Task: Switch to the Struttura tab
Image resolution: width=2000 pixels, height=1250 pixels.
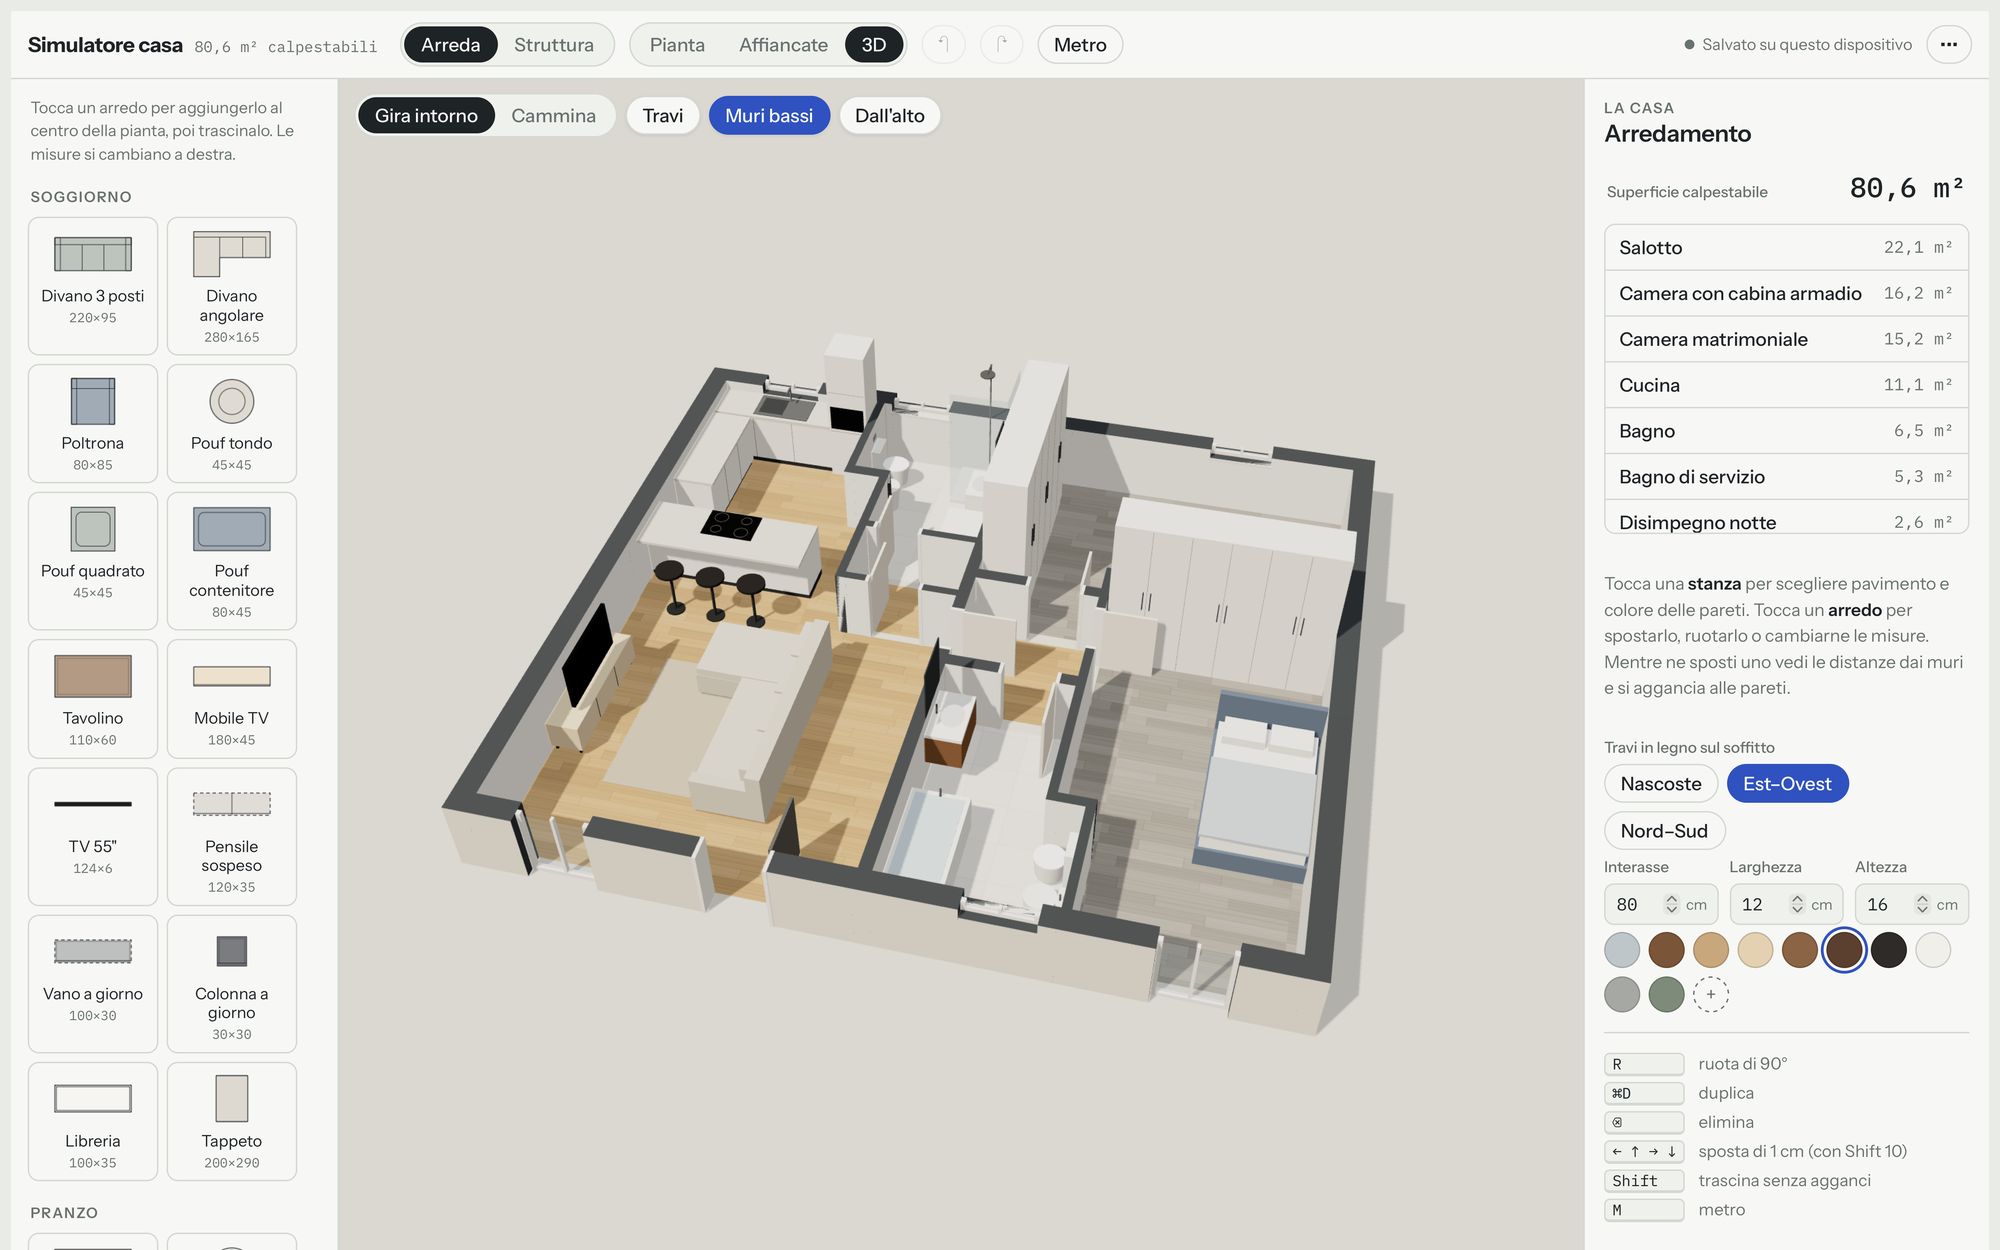Action: (x=554, y=45)
